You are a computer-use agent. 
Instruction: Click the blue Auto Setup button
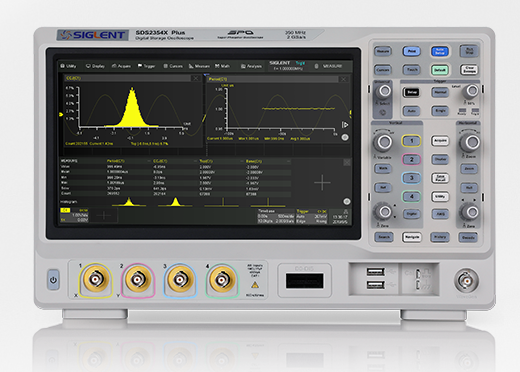coord(440,51)
